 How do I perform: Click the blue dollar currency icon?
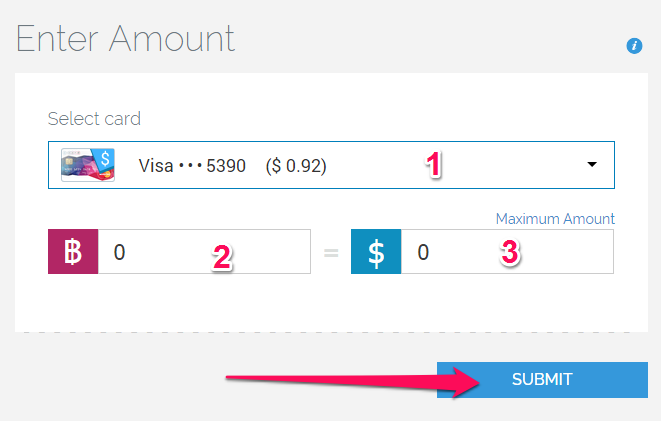pos(376,252)
